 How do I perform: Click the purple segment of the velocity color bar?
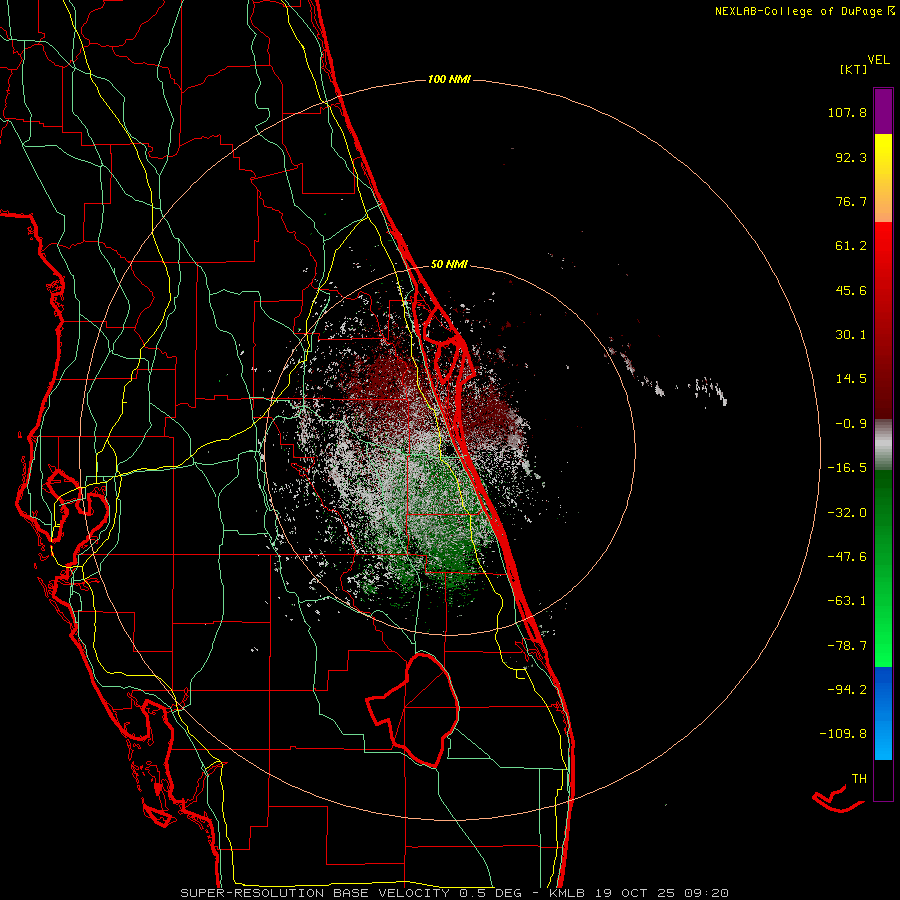point(883,111)
